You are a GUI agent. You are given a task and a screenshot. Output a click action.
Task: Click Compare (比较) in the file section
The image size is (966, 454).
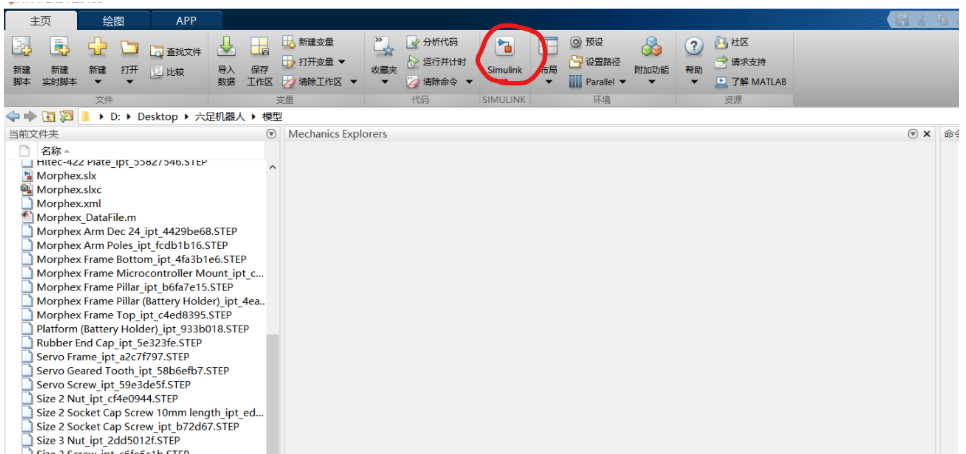[168, 71]
